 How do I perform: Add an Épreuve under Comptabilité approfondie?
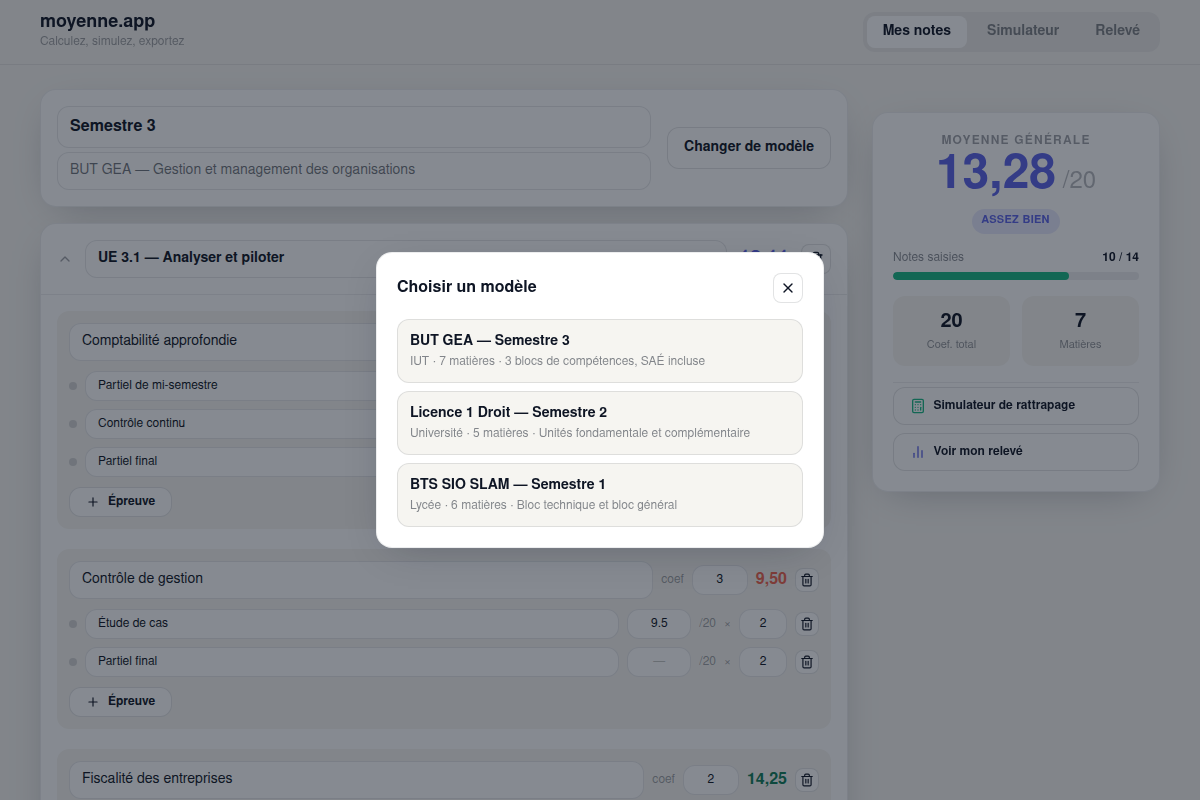(120, 501)
